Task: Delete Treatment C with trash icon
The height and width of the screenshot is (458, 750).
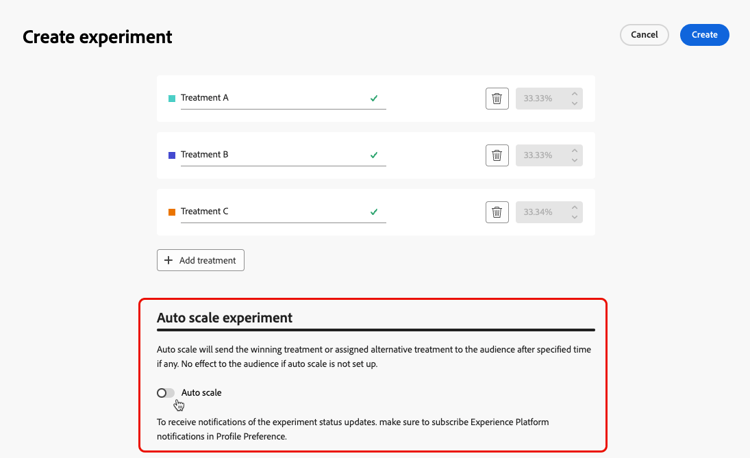Action: pyautogui.click(x=497, y=212)
